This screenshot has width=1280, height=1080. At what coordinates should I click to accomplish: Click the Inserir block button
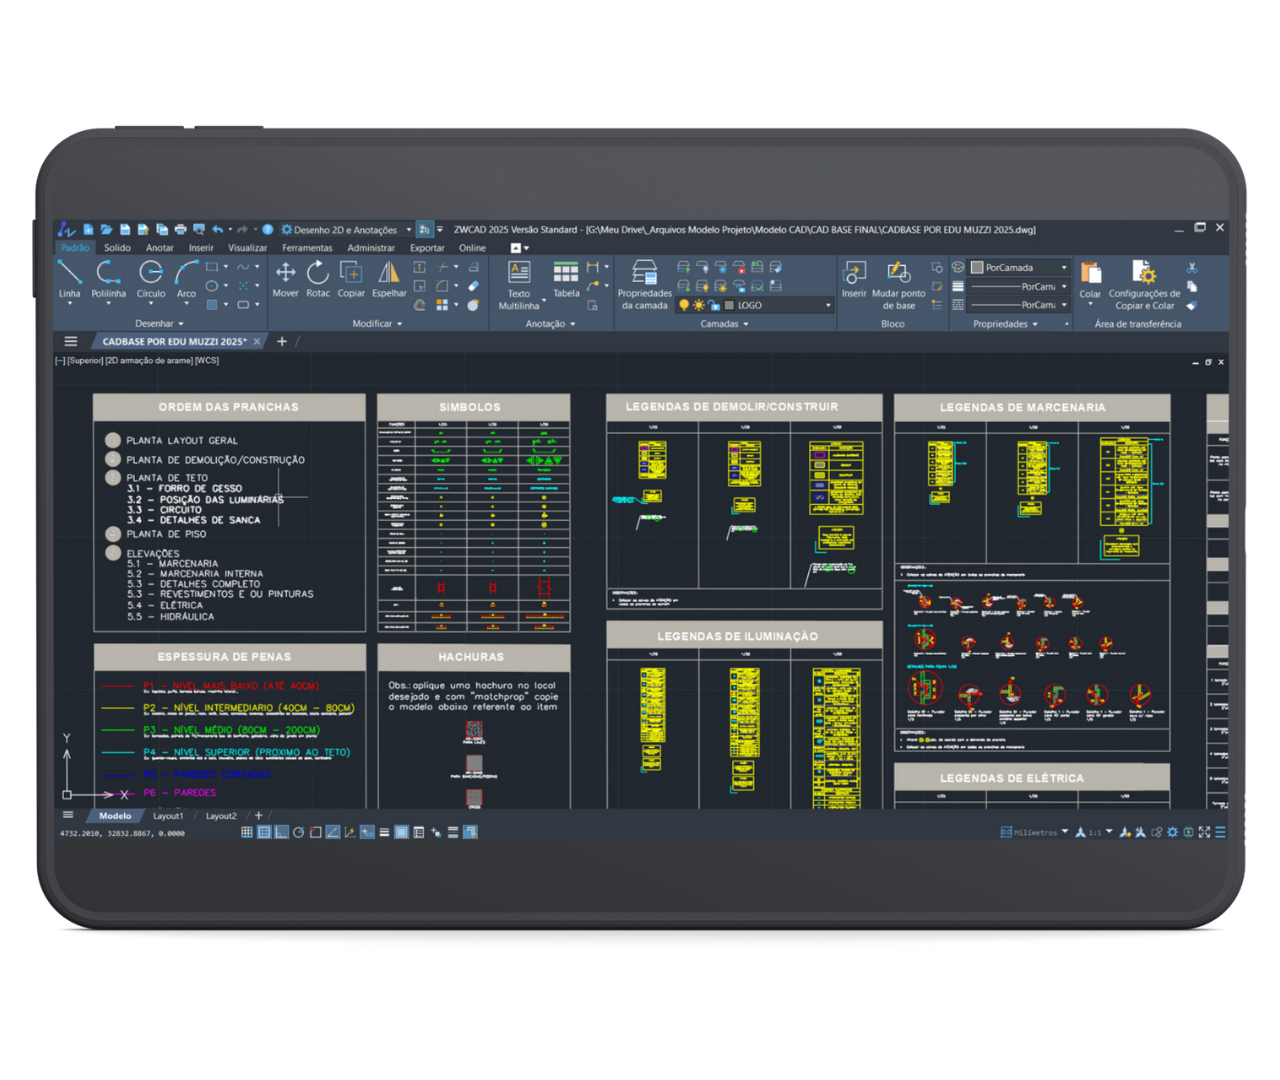854,279
